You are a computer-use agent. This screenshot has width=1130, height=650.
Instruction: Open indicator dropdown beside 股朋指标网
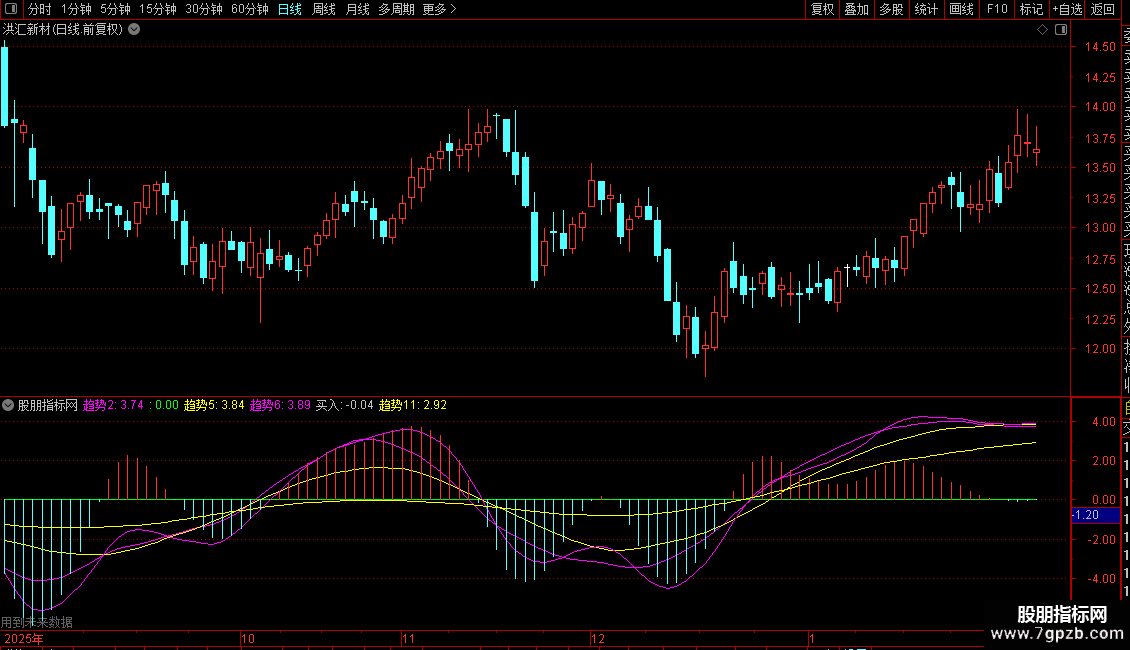pyautogui.click(x=8, y=405)
